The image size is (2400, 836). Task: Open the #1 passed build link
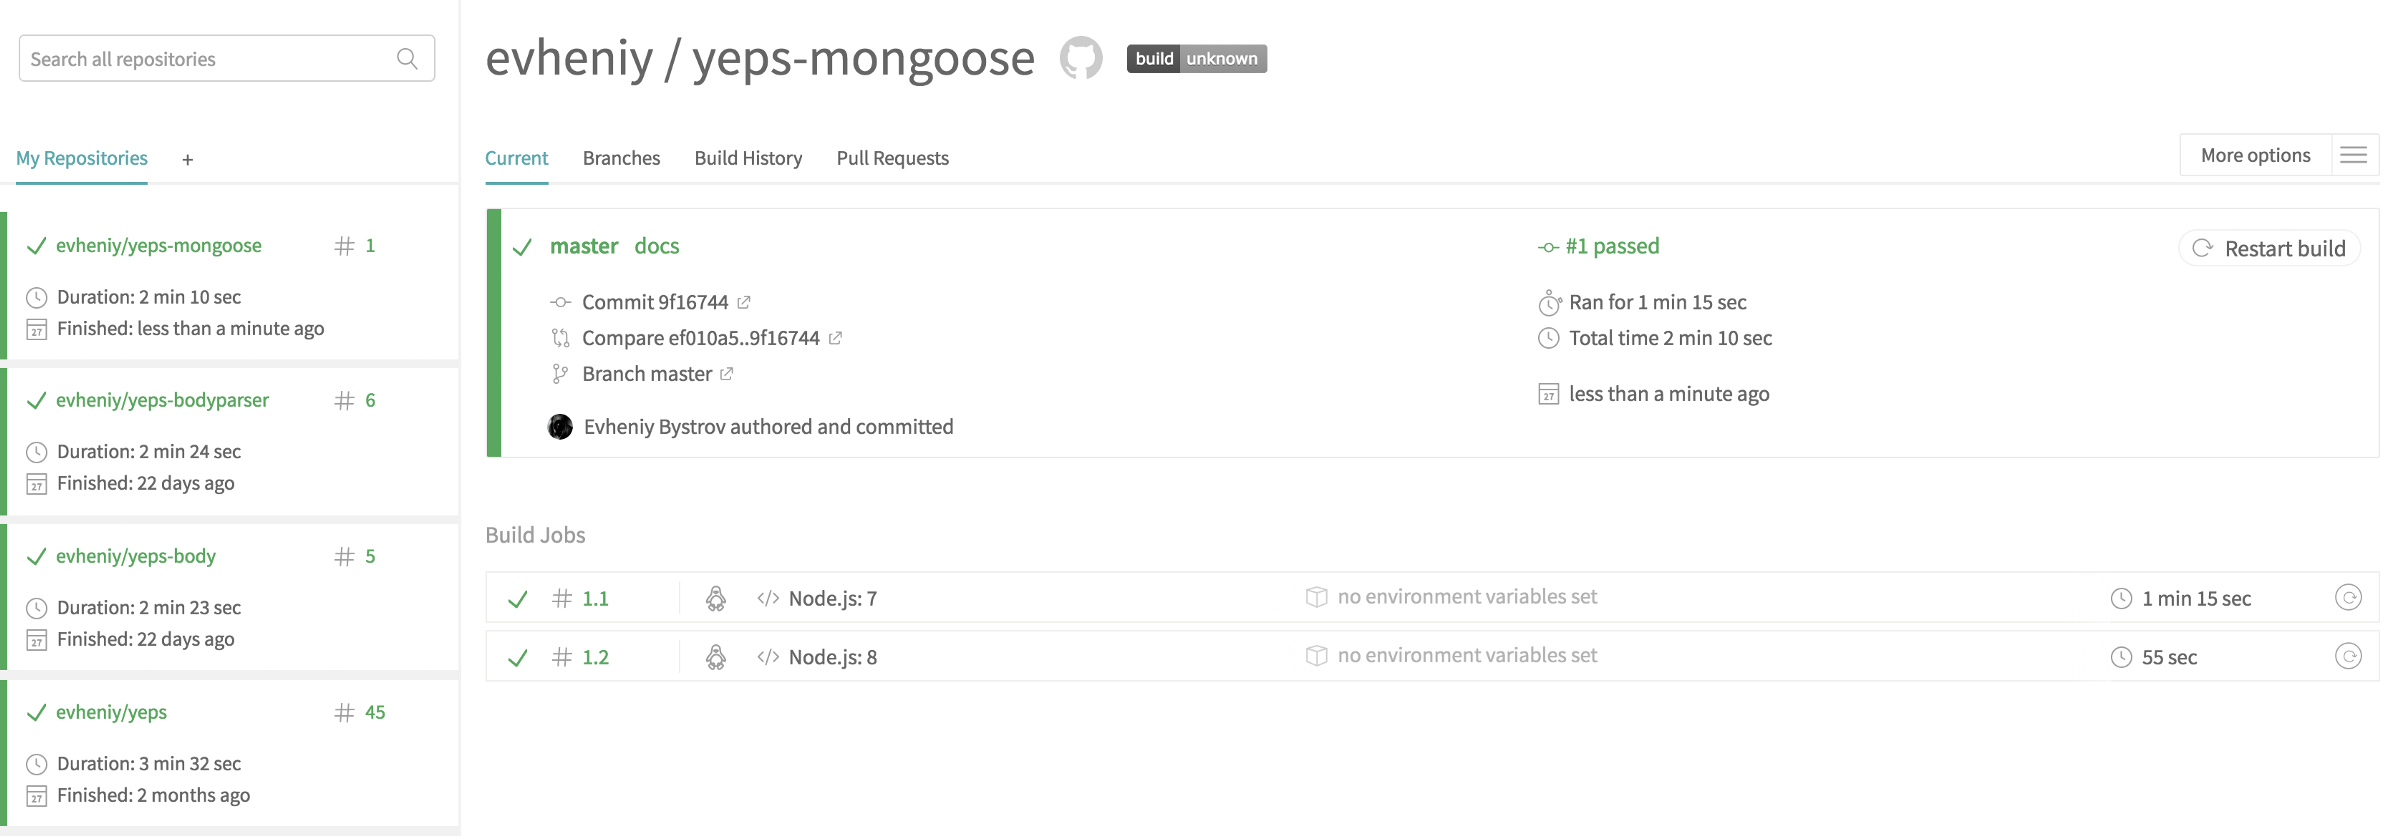(x=1611, y=246)
